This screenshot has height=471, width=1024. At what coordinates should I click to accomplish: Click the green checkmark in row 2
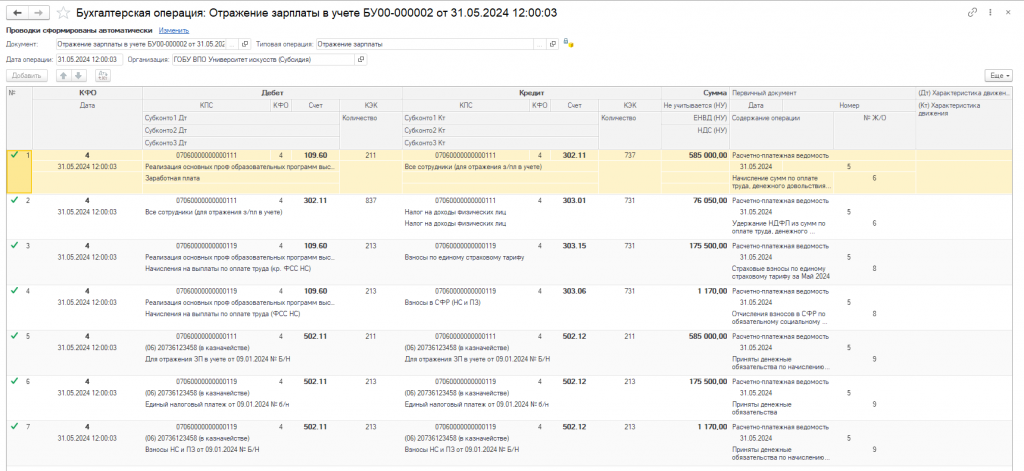[x=14, y=200]
